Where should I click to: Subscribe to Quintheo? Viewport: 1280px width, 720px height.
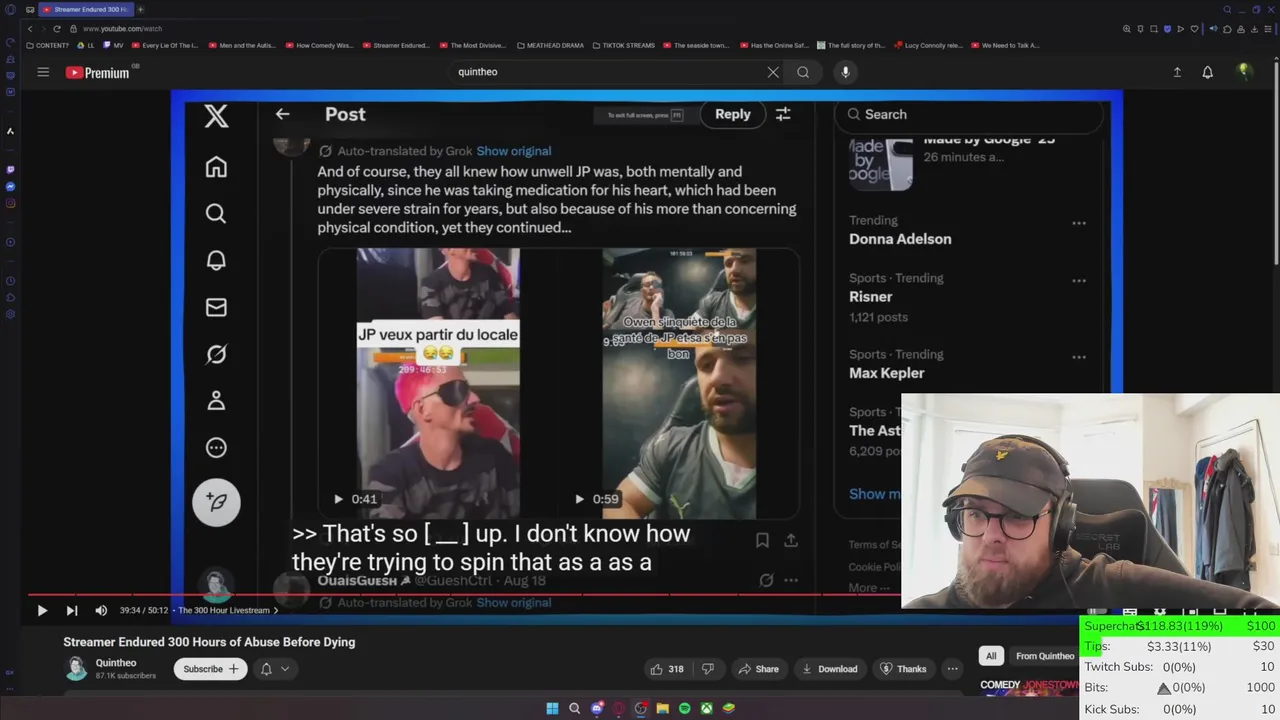(x=210, y=669)
